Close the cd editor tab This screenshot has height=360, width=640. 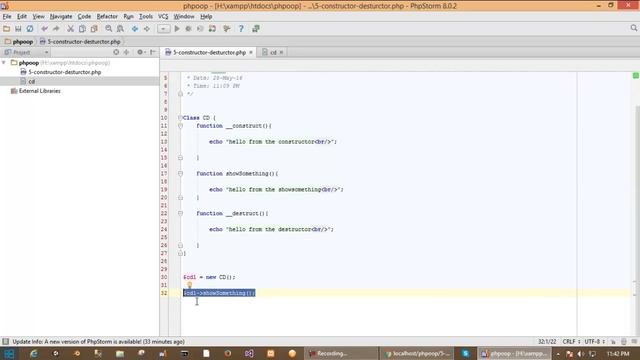(281, 52)
